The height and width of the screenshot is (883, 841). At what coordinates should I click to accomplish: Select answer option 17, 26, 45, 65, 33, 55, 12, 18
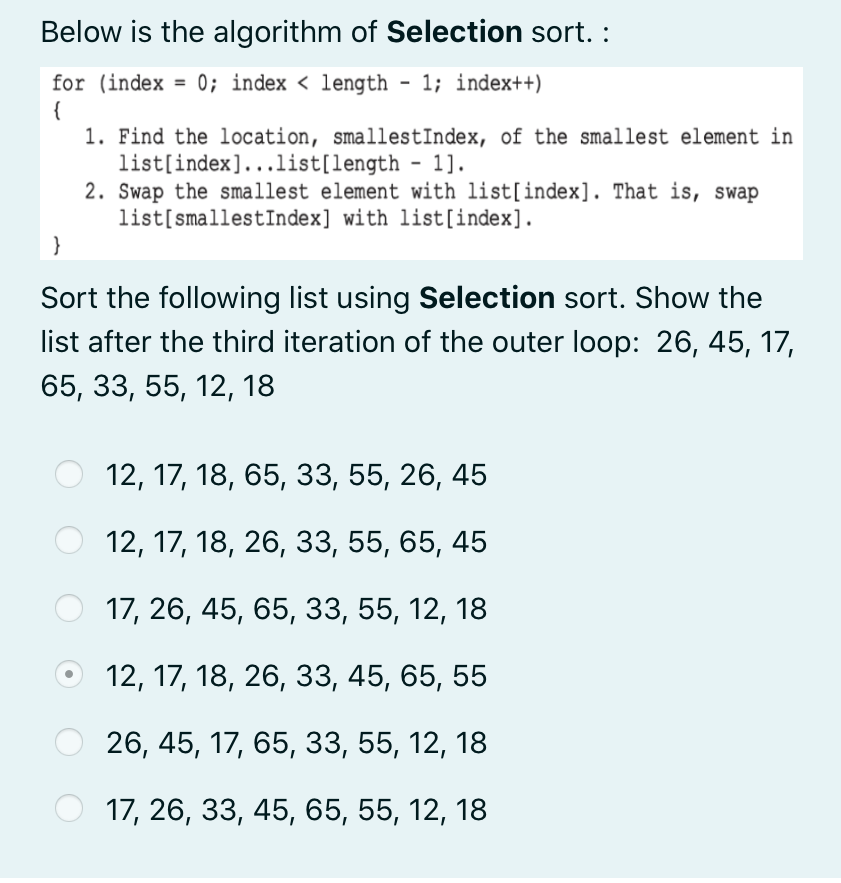coord(293,608)
